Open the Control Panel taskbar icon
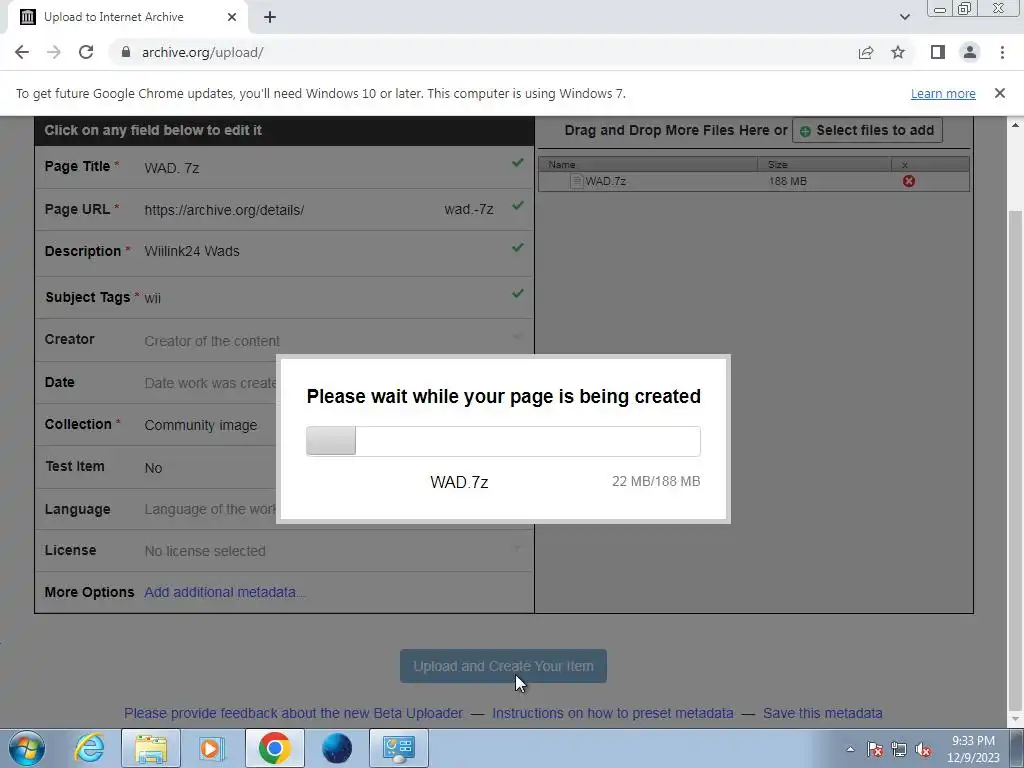 (x=399, y=748)
